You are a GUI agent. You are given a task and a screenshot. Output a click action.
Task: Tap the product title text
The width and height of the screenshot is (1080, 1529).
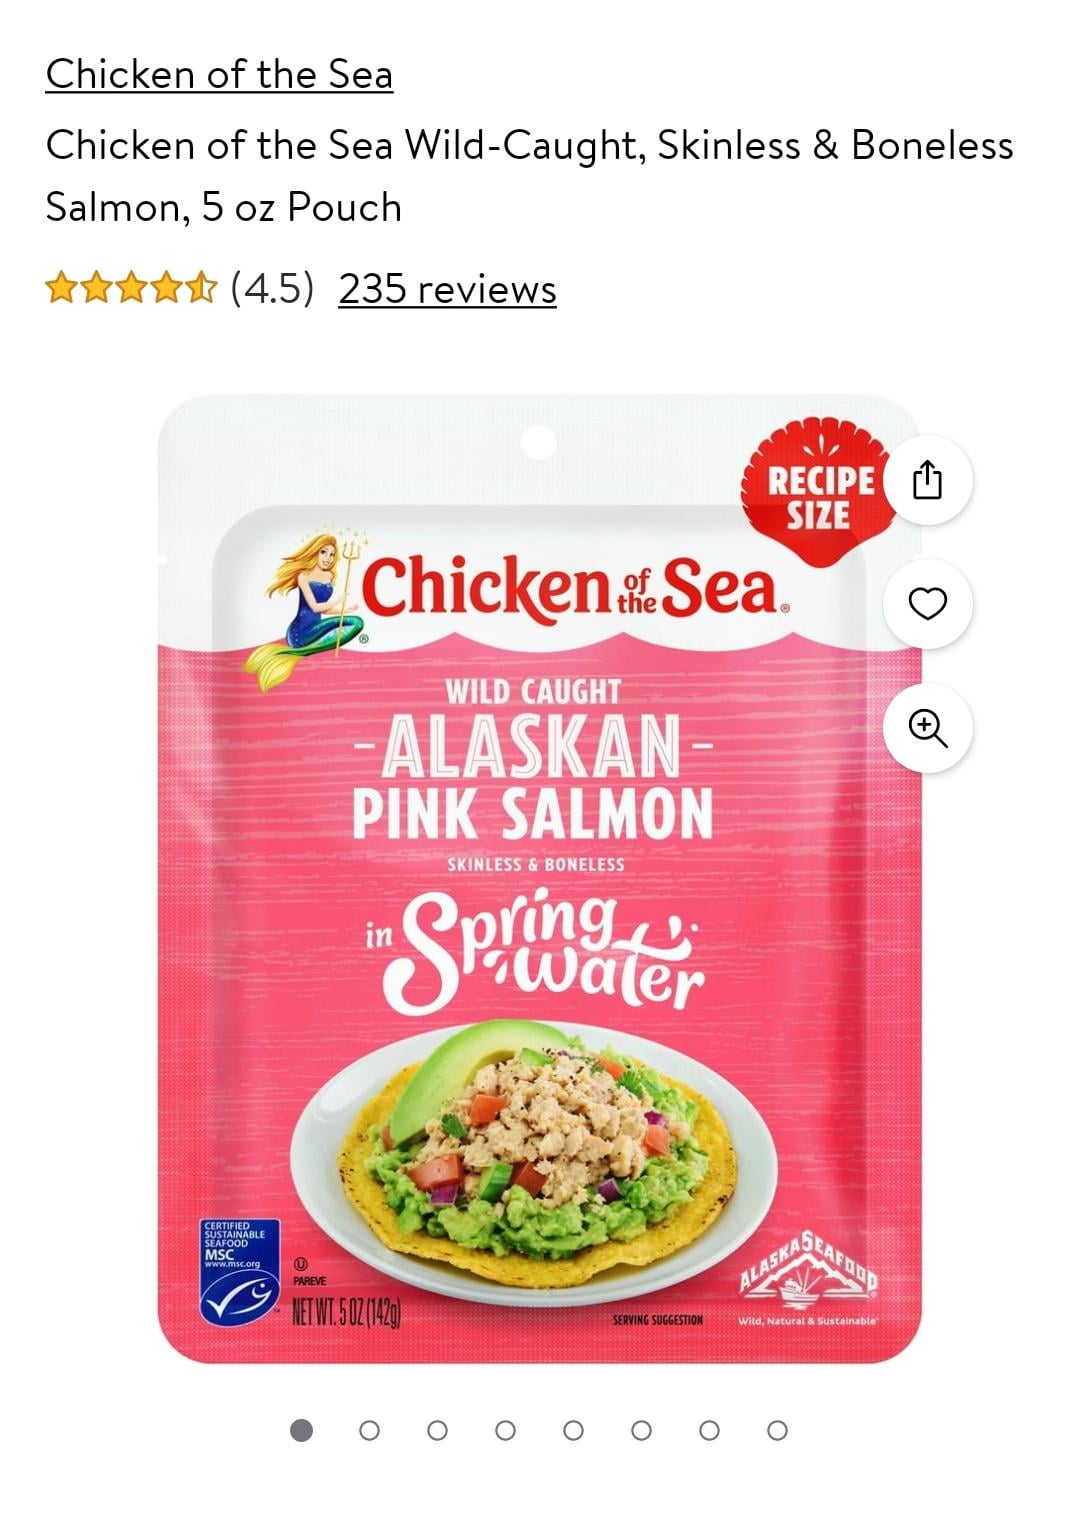click(x=529, y=176)
